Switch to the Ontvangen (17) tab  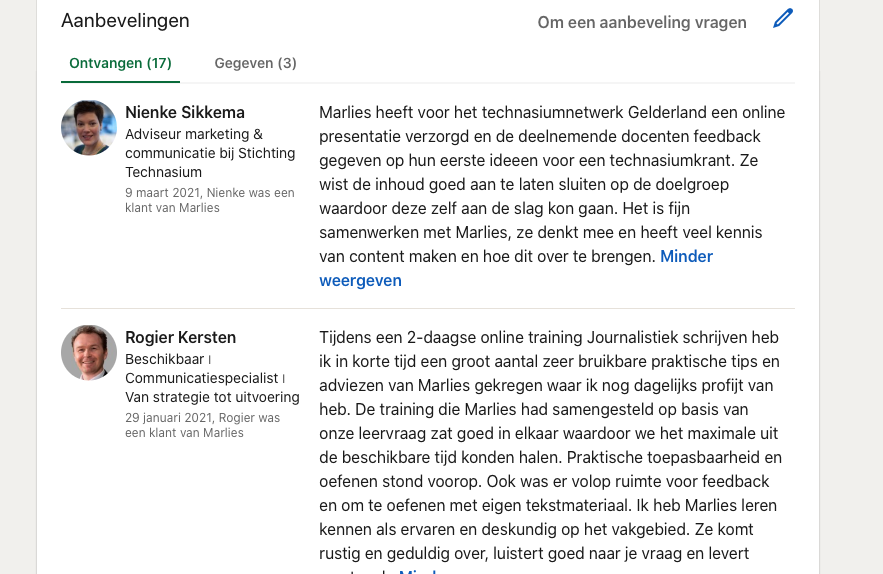tap(121, 63)
